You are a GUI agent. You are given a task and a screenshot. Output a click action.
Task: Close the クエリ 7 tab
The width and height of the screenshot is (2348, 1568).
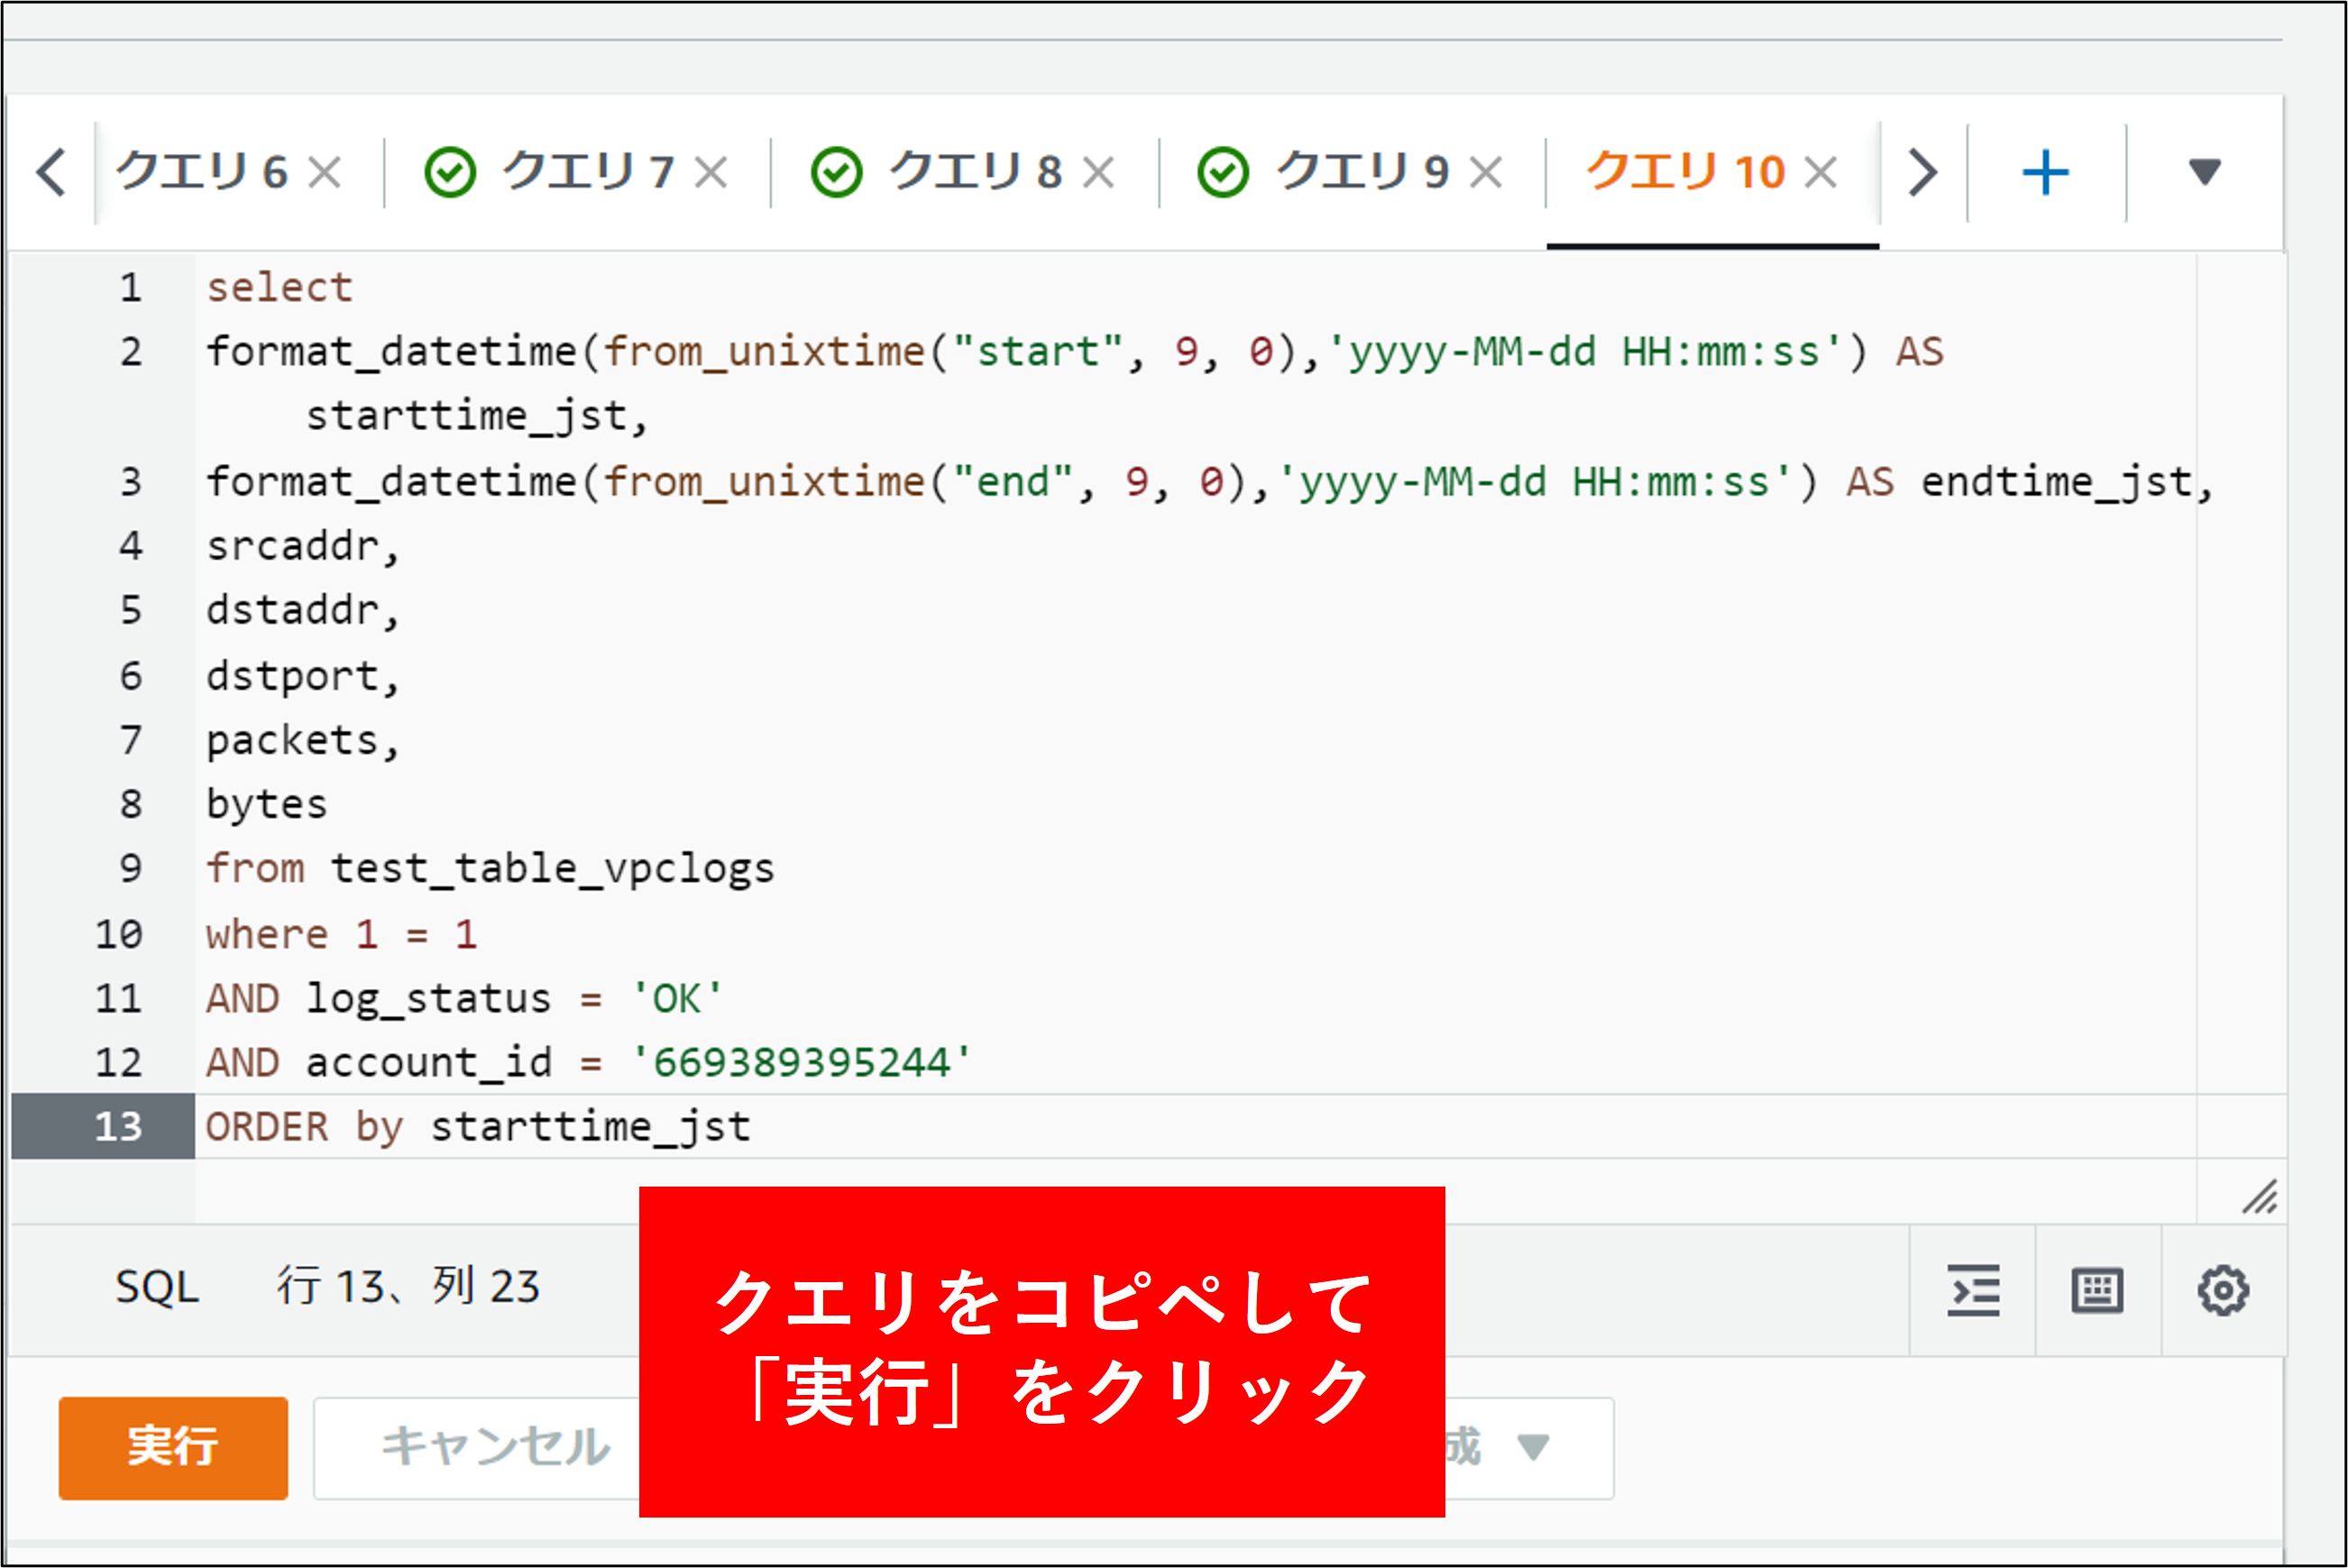711,172
